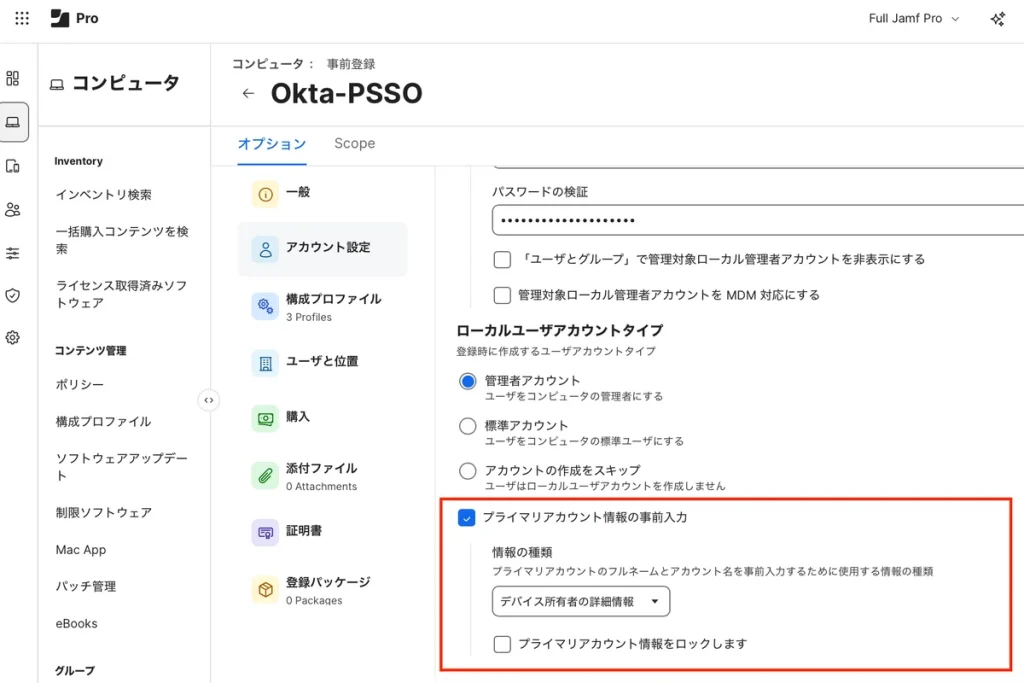The height and width of the screenshot is (683, 1024).
Task: Select the 標準アカウント radio button
Action: [467, 426]
